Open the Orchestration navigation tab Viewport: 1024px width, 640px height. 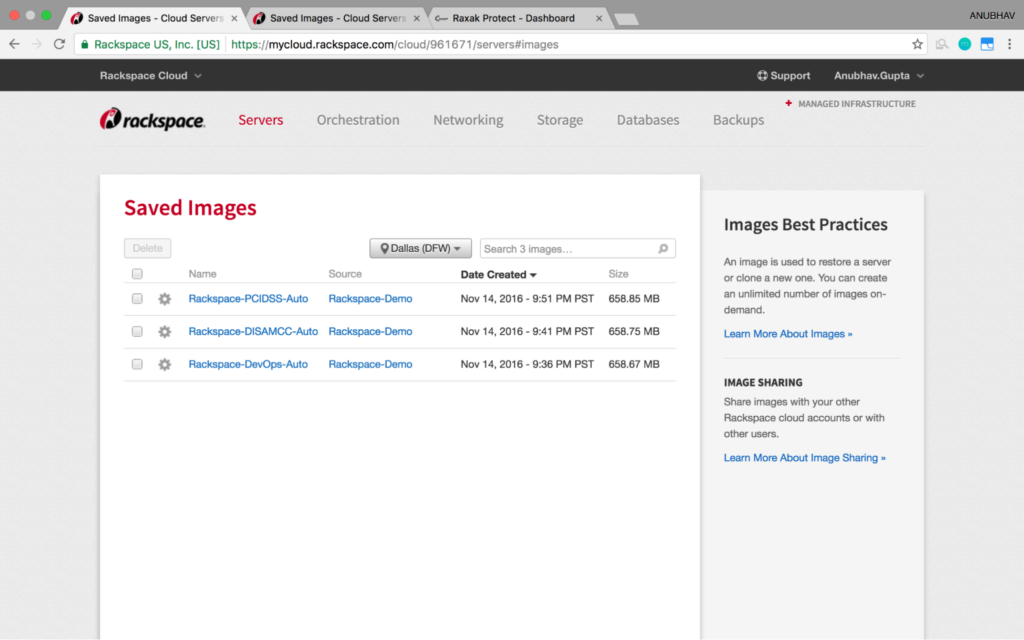point(358,120)
